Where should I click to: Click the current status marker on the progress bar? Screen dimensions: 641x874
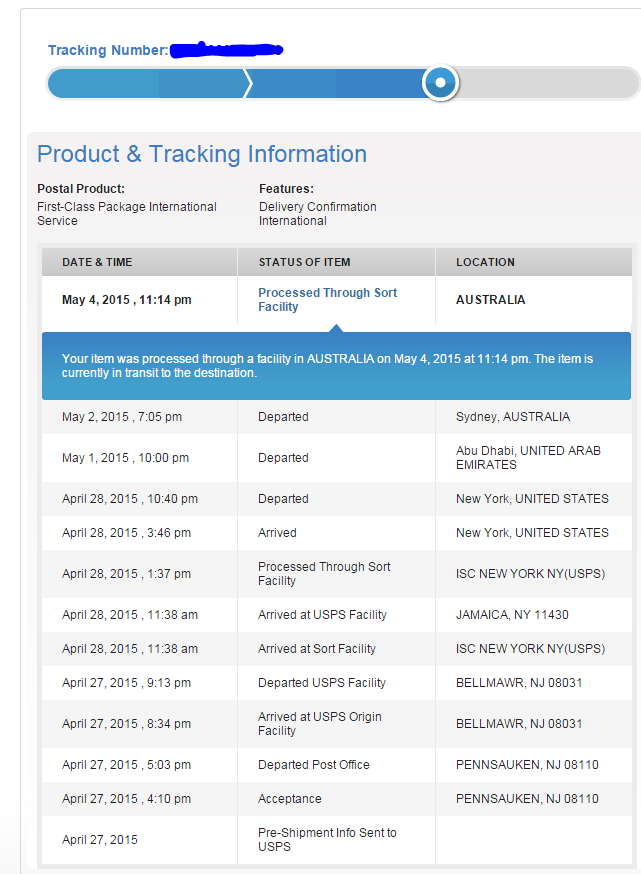pyautogui.click(x=440, y=83)
